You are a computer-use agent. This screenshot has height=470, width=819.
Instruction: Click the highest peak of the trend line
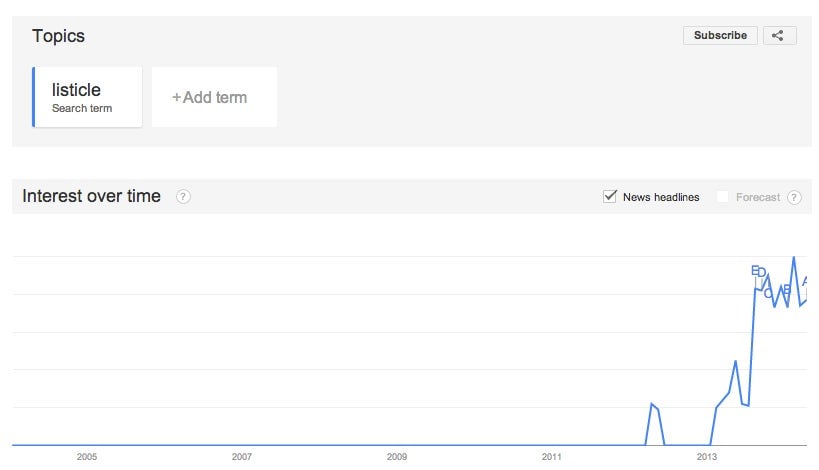794,257
